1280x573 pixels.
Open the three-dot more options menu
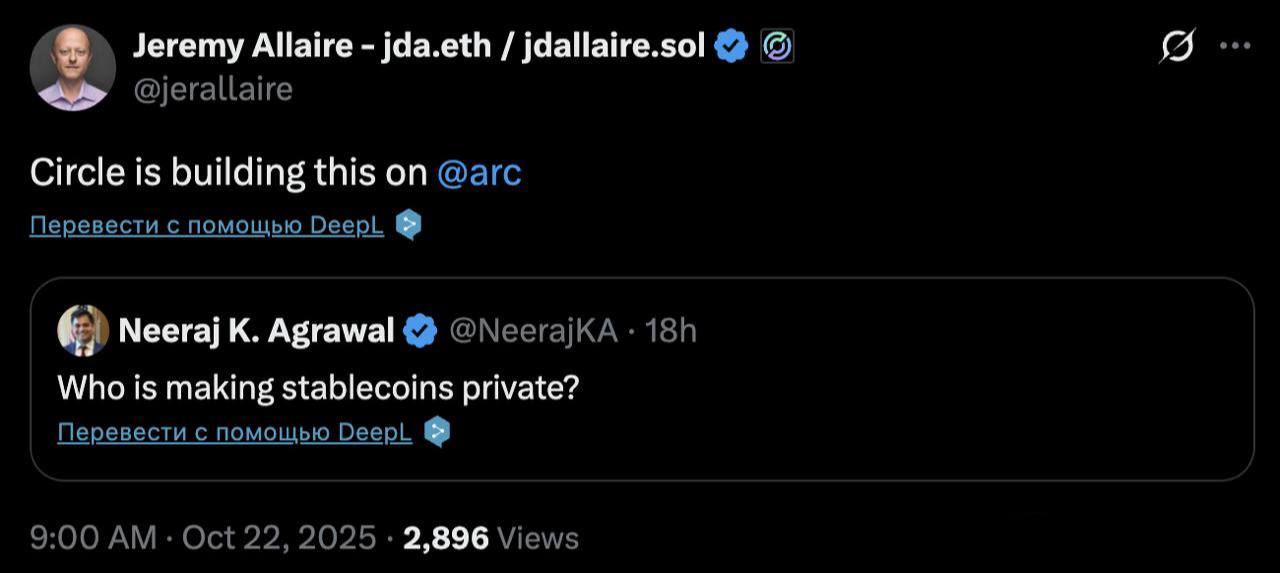point(1236,47)
